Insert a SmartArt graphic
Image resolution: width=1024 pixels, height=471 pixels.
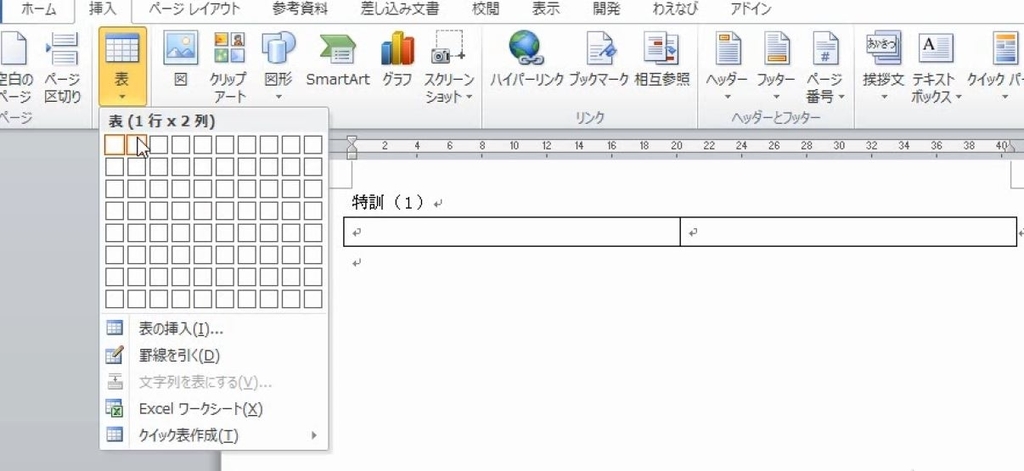(x=338, y=60)
